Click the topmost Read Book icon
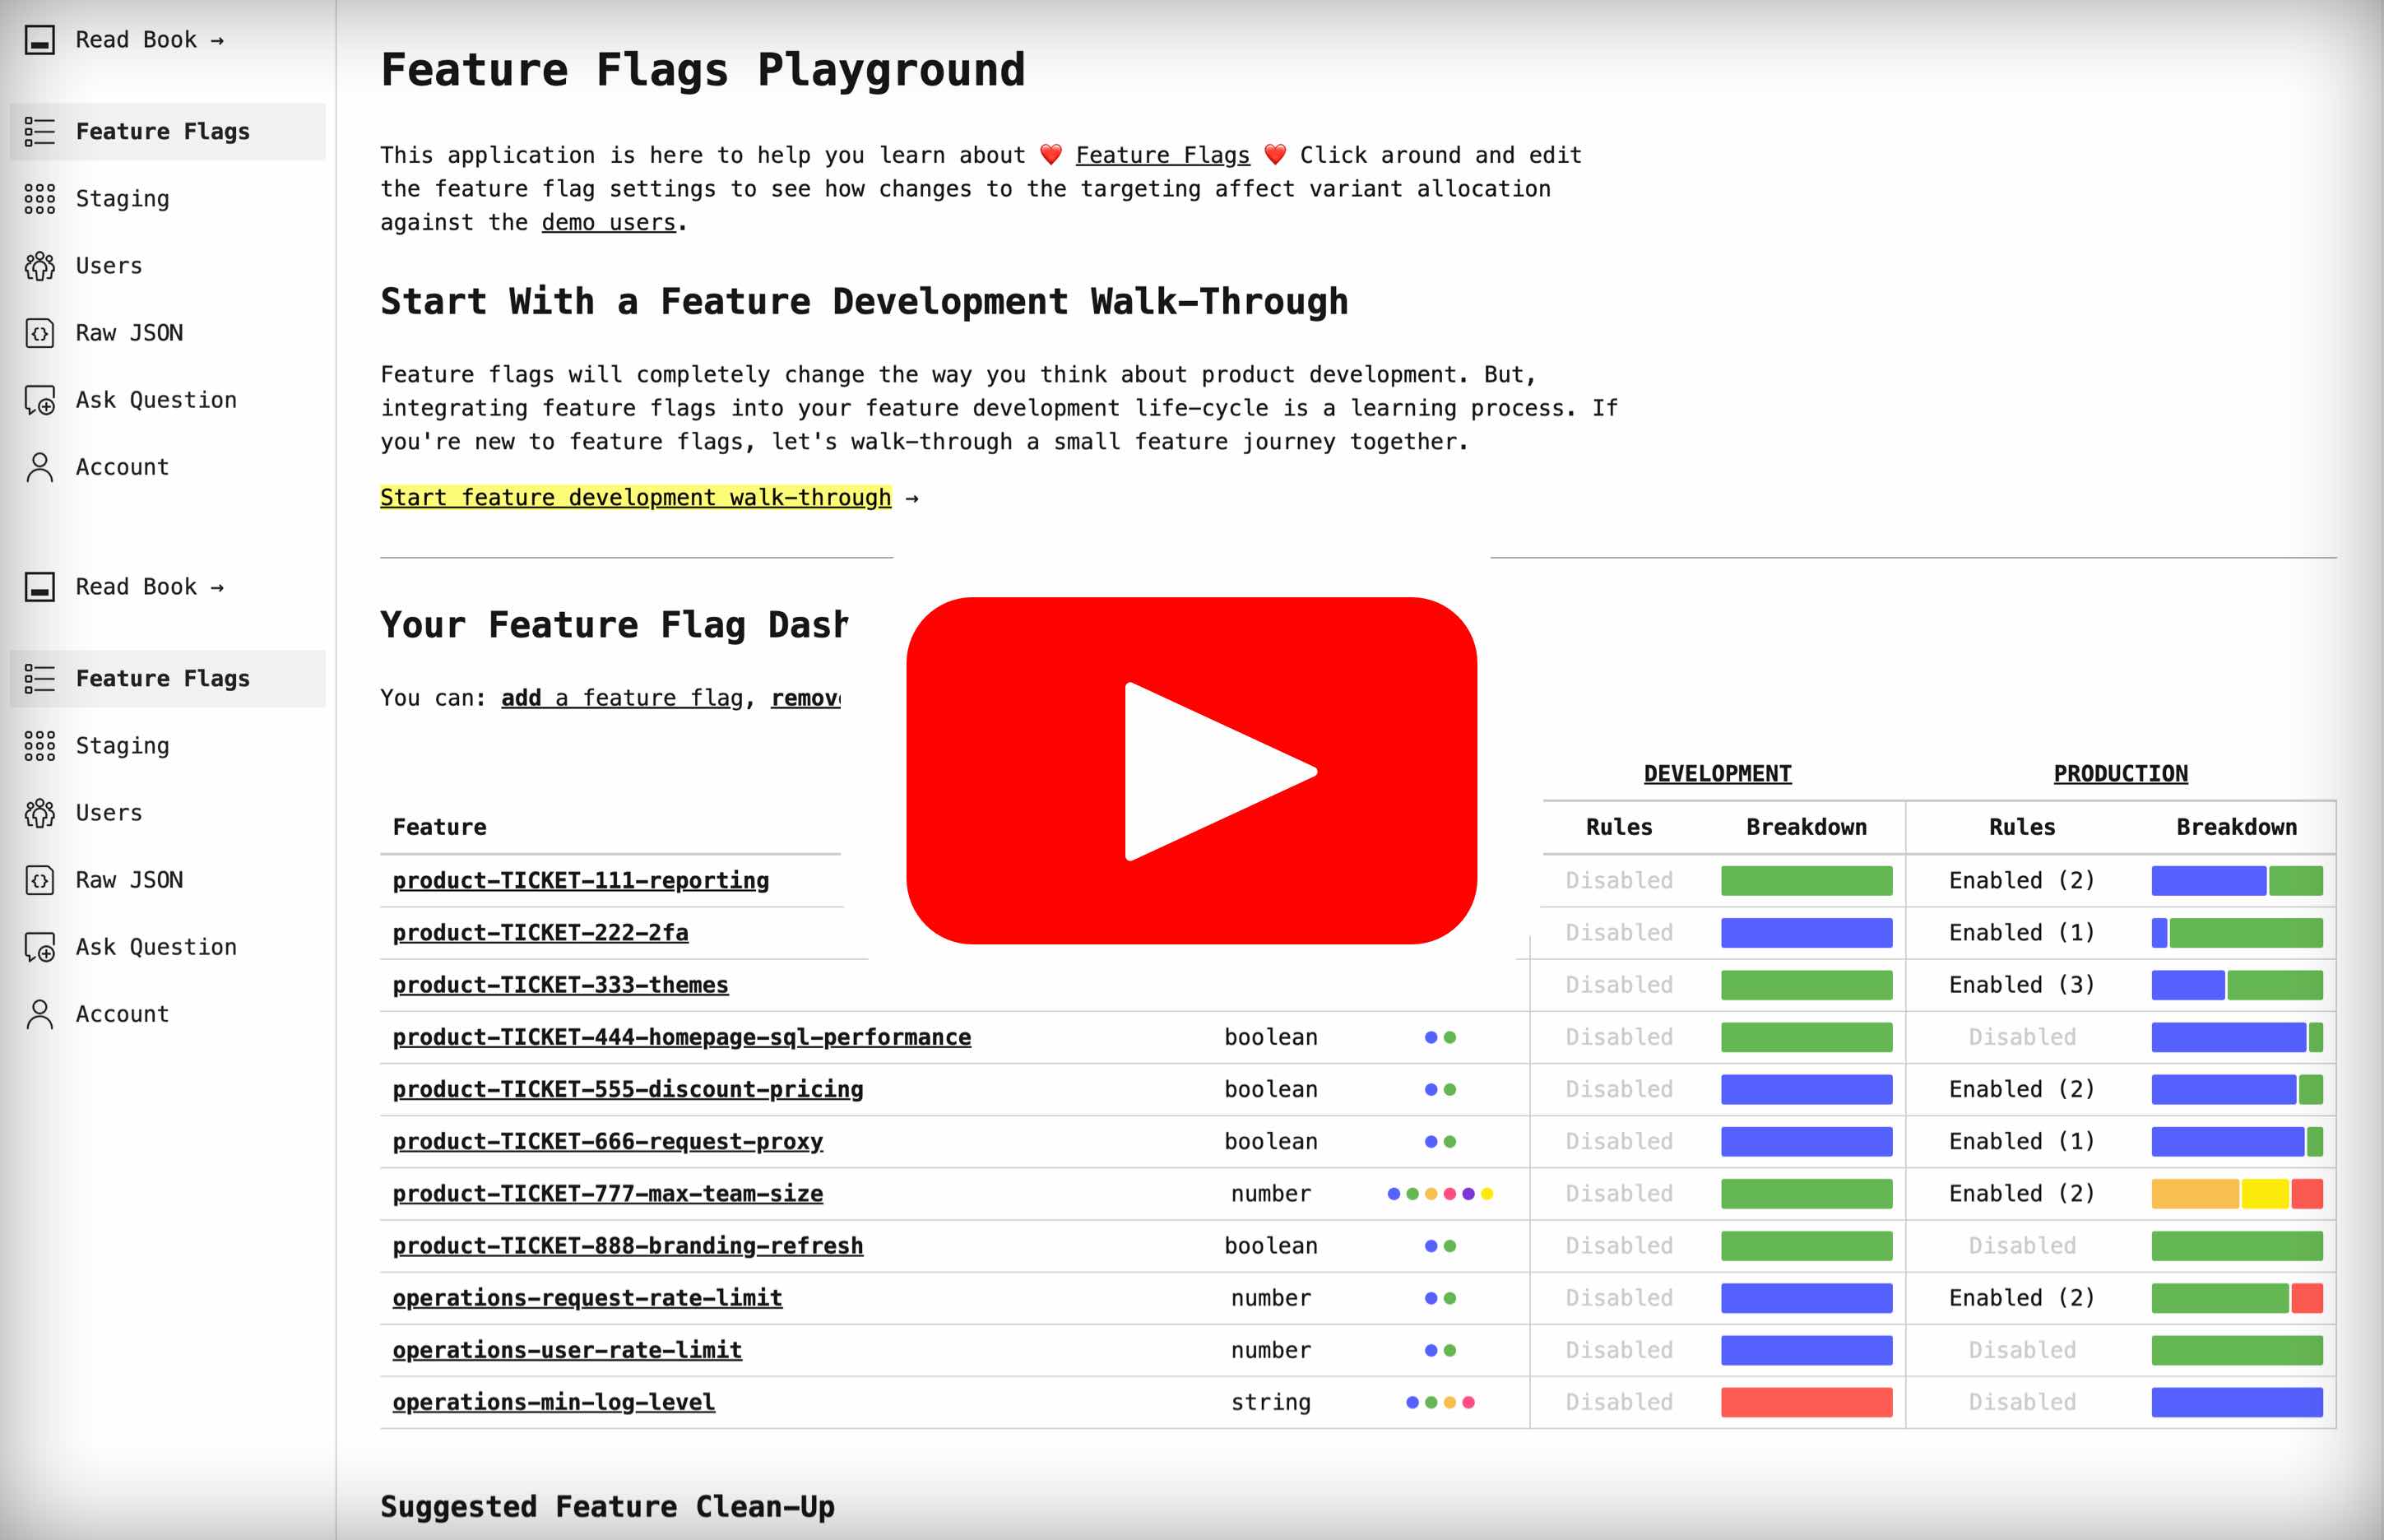2384x1540 pixels. (x=39, y=40)
